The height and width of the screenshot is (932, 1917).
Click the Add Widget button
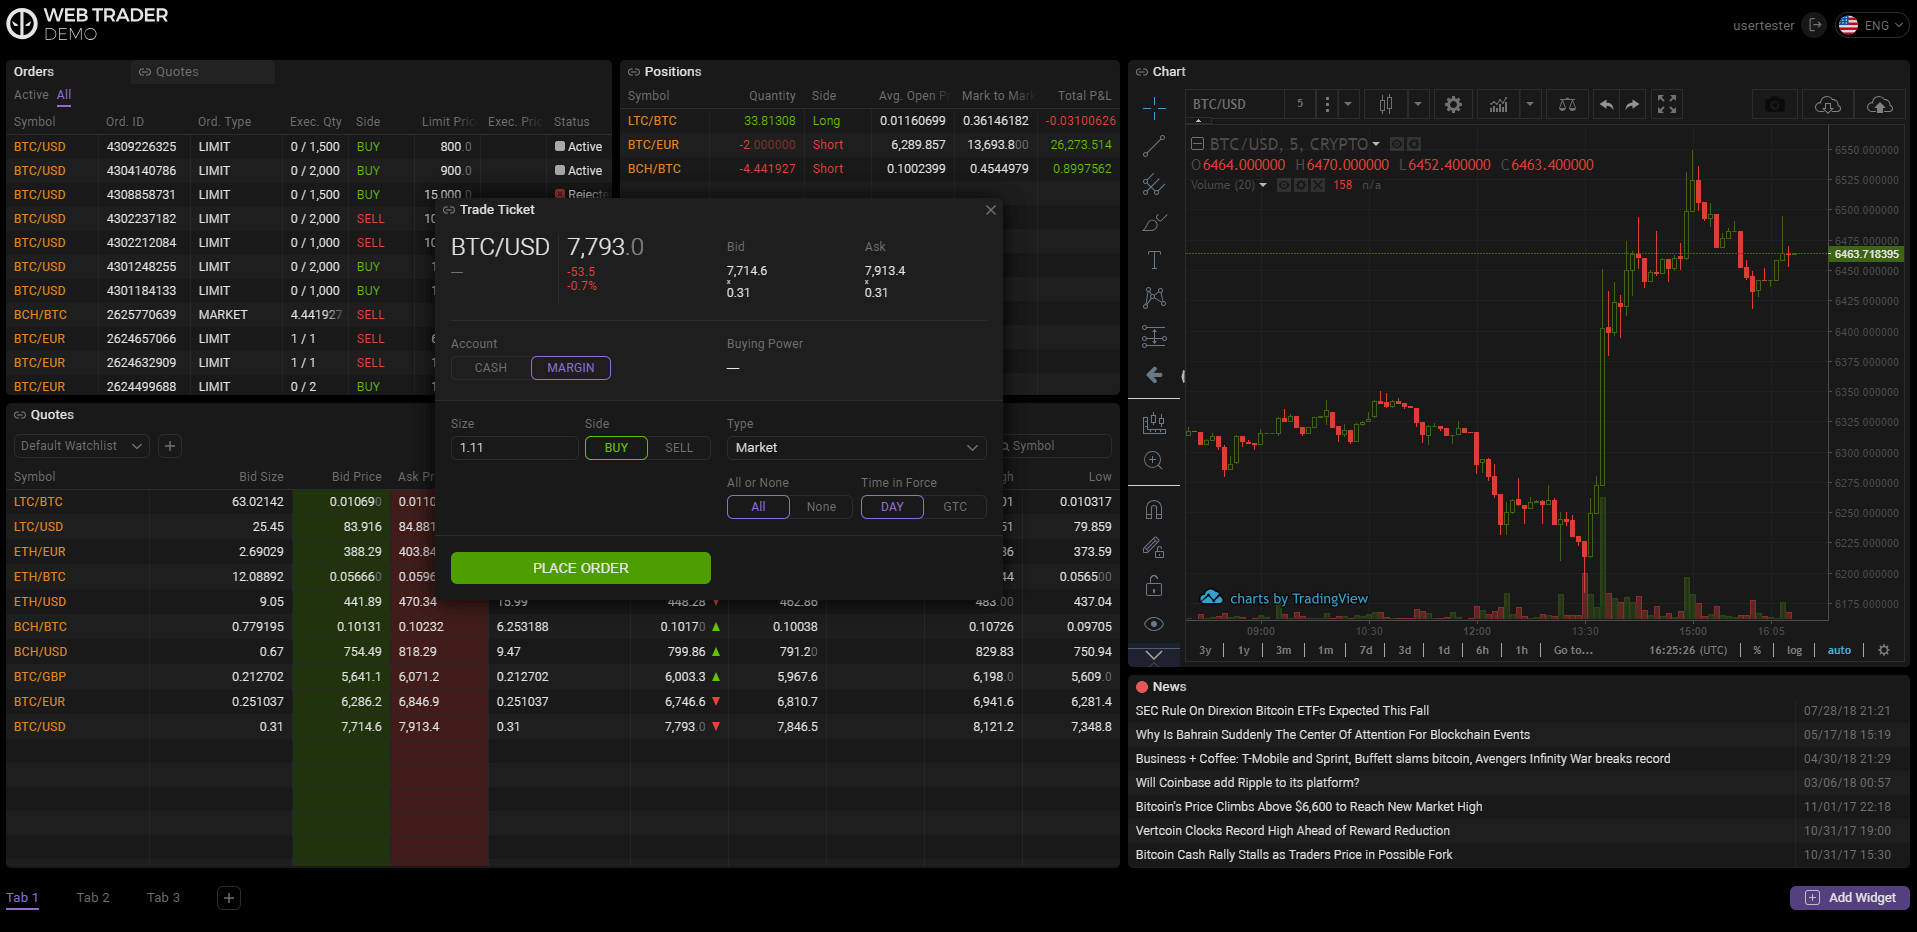point(1850,898)
